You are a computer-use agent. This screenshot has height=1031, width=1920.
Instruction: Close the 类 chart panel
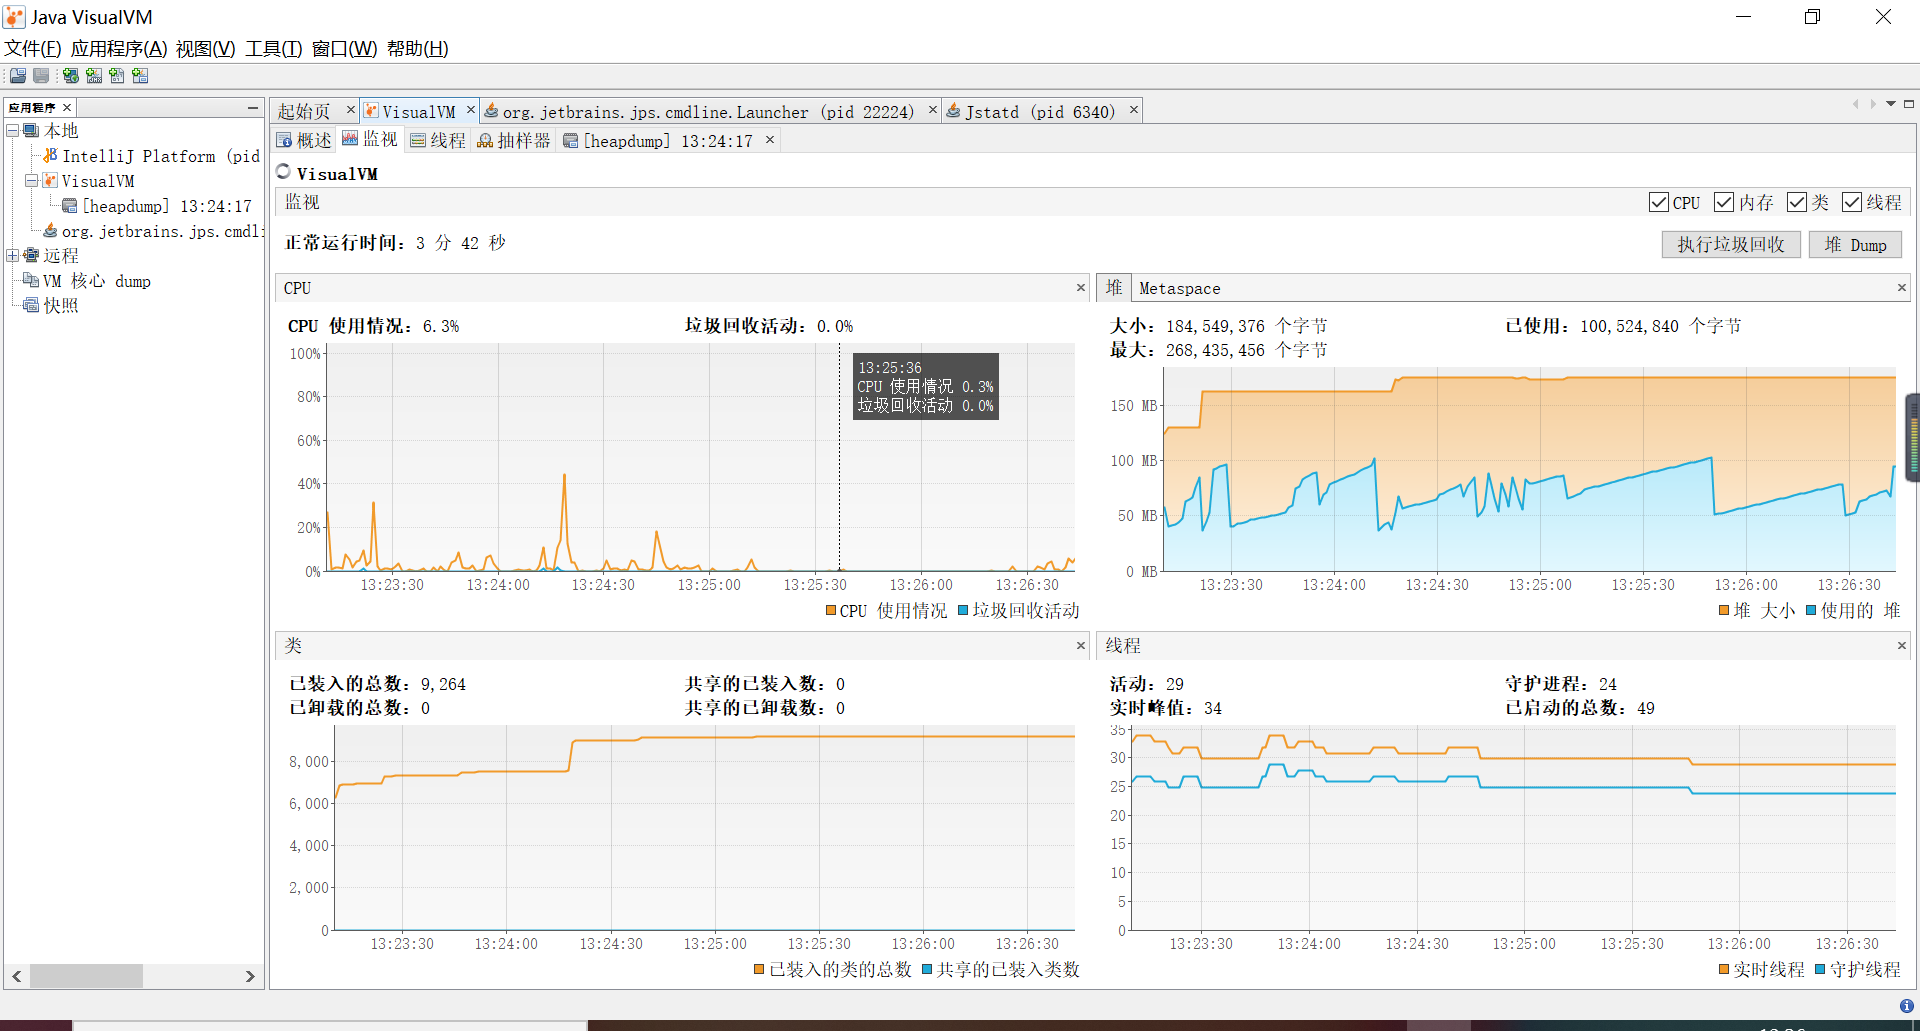pos(1081,646)
